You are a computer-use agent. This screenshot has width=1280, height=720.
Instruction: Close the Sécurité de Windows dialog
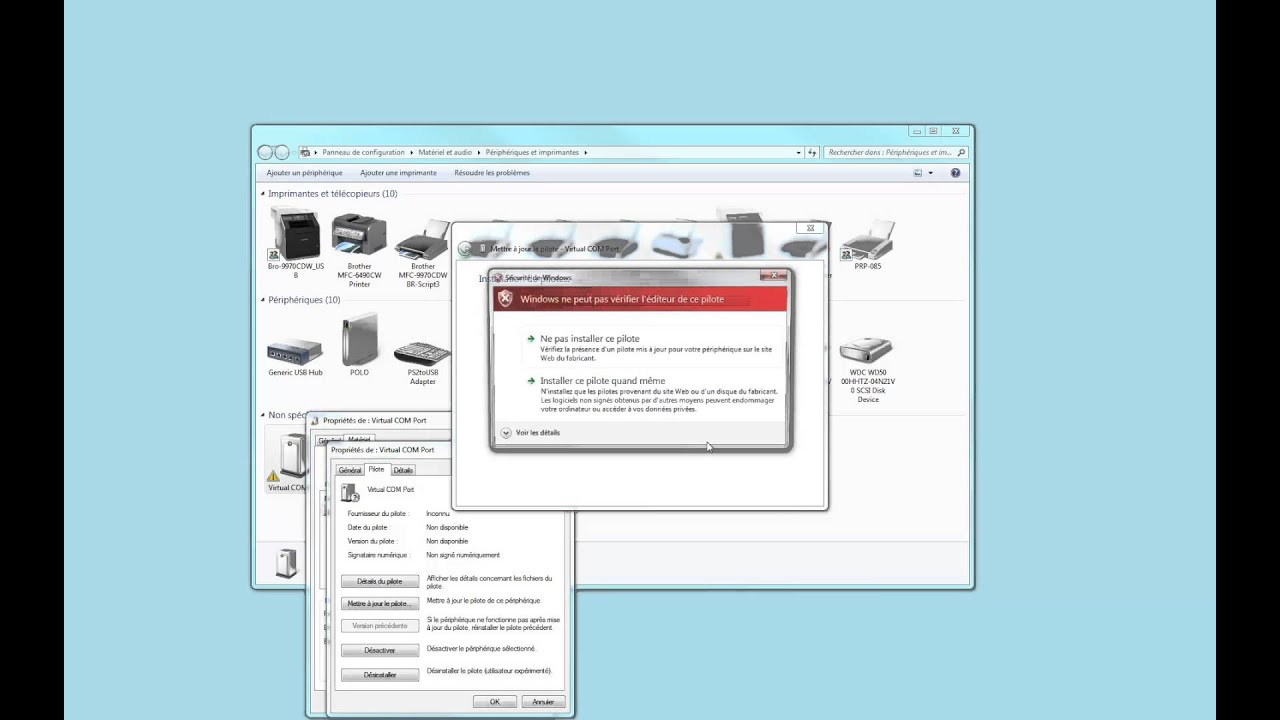(x=774, y=274)
